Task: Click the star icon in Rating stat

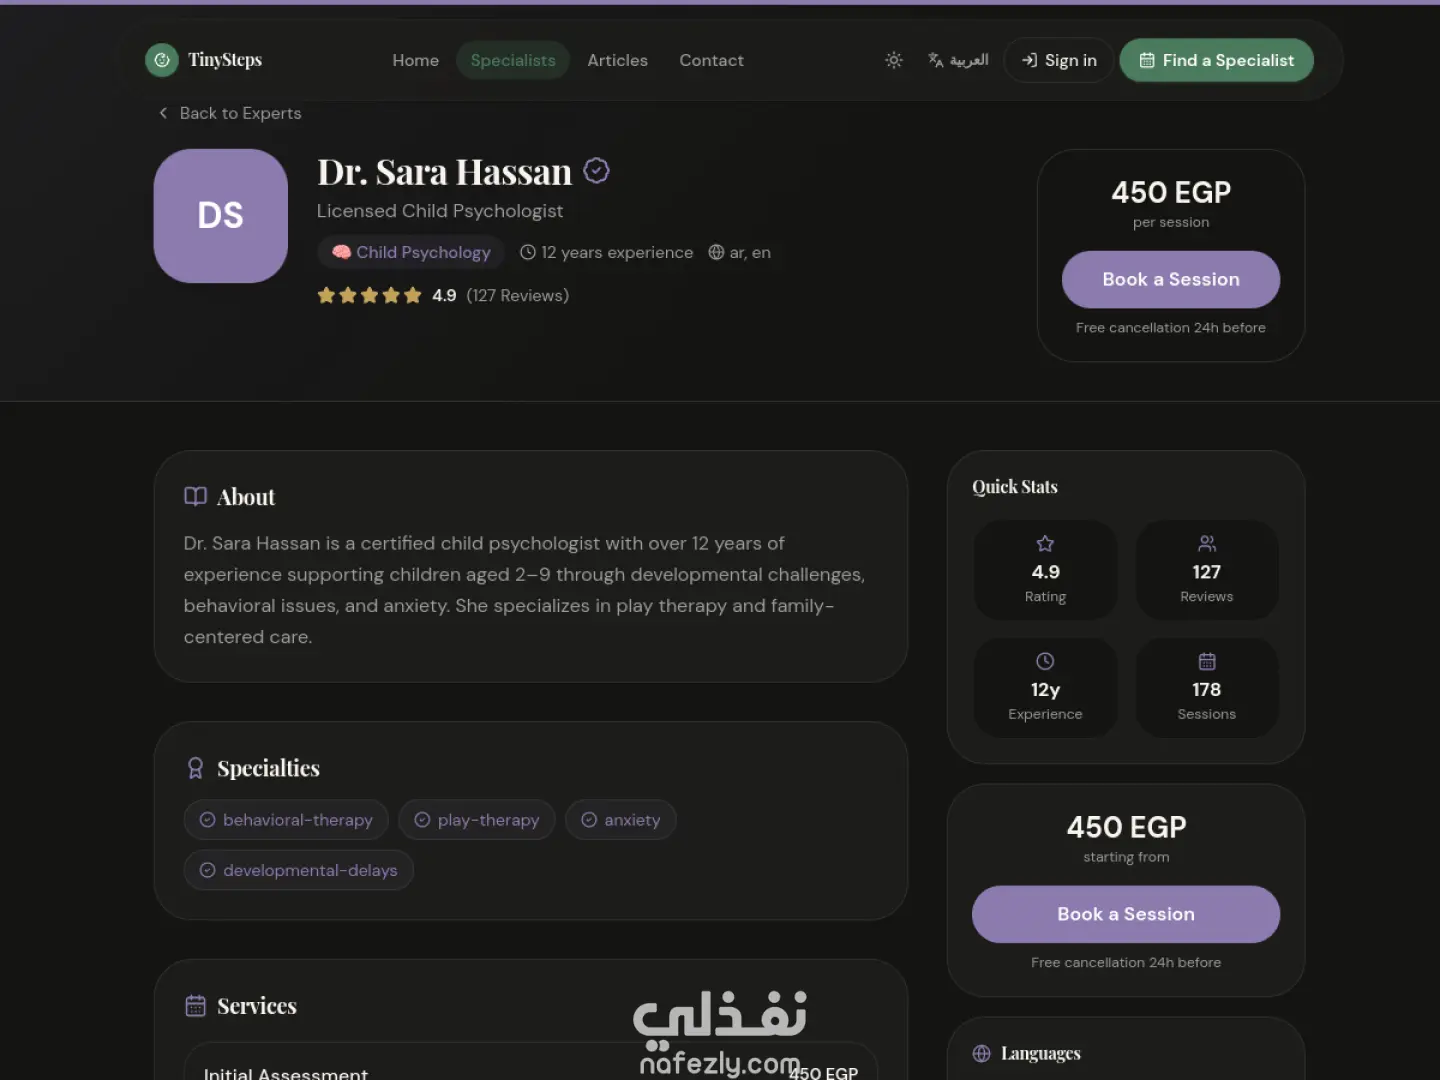Action: 1045,544
